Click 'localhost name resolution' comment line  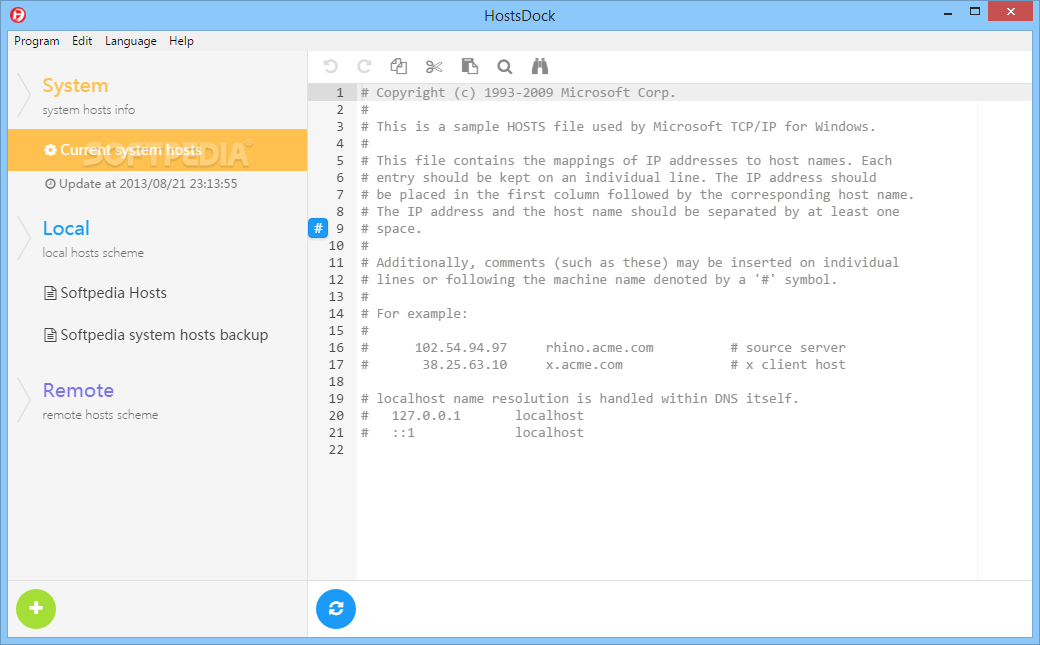[580, 399]
